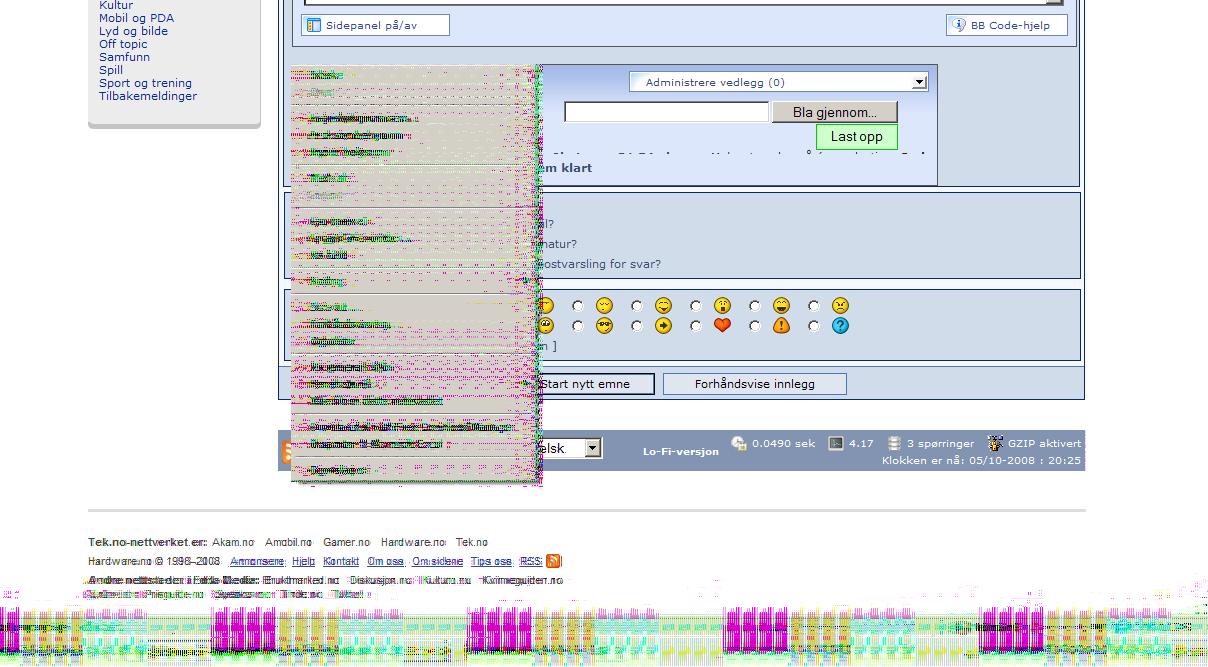Click the Start nytt emne button
The width and height of the screenshot is (1208, 667).
(x=597, y=384)
